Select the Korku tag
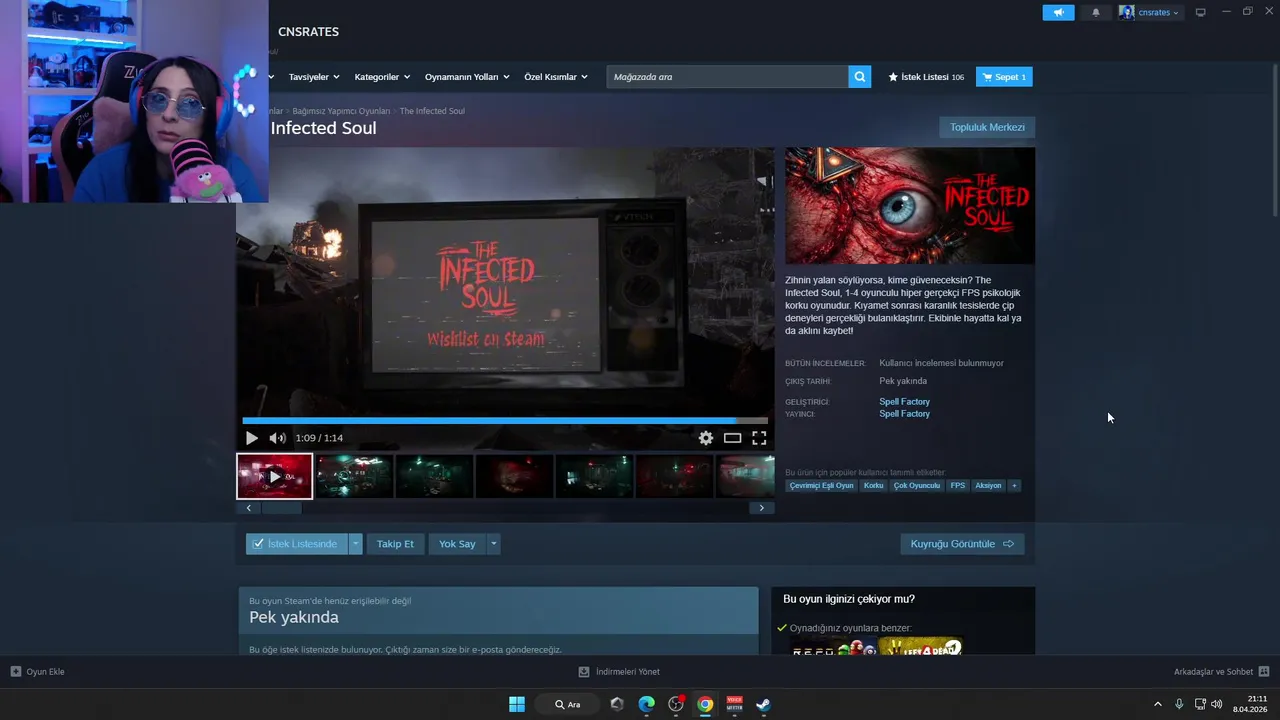The image size is (1280, 720). [x=873, y=486]
